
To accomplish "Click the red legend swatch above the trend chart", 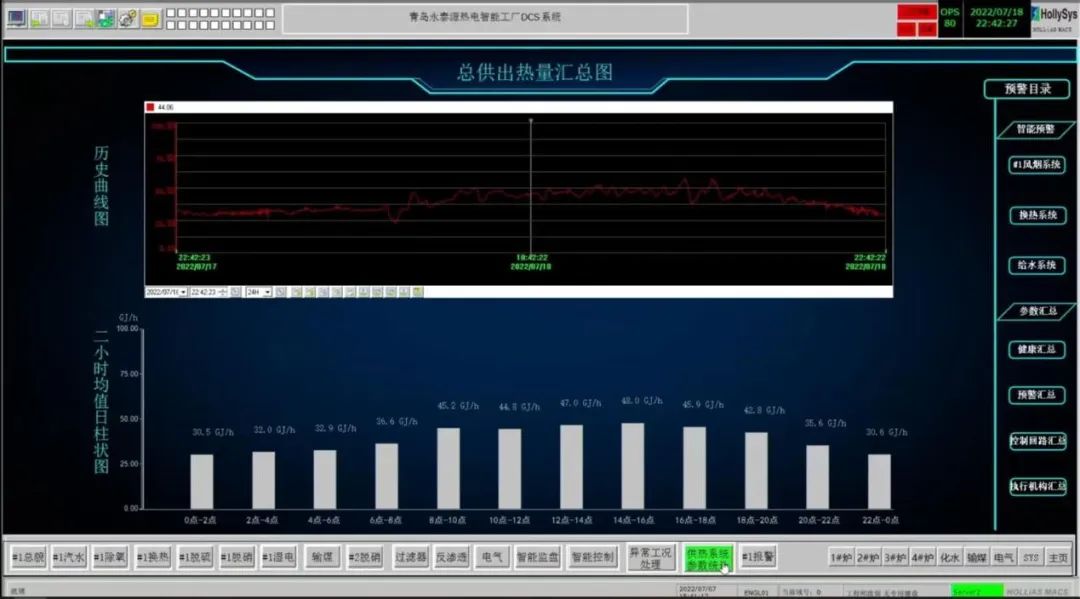I will coord(150,106).
